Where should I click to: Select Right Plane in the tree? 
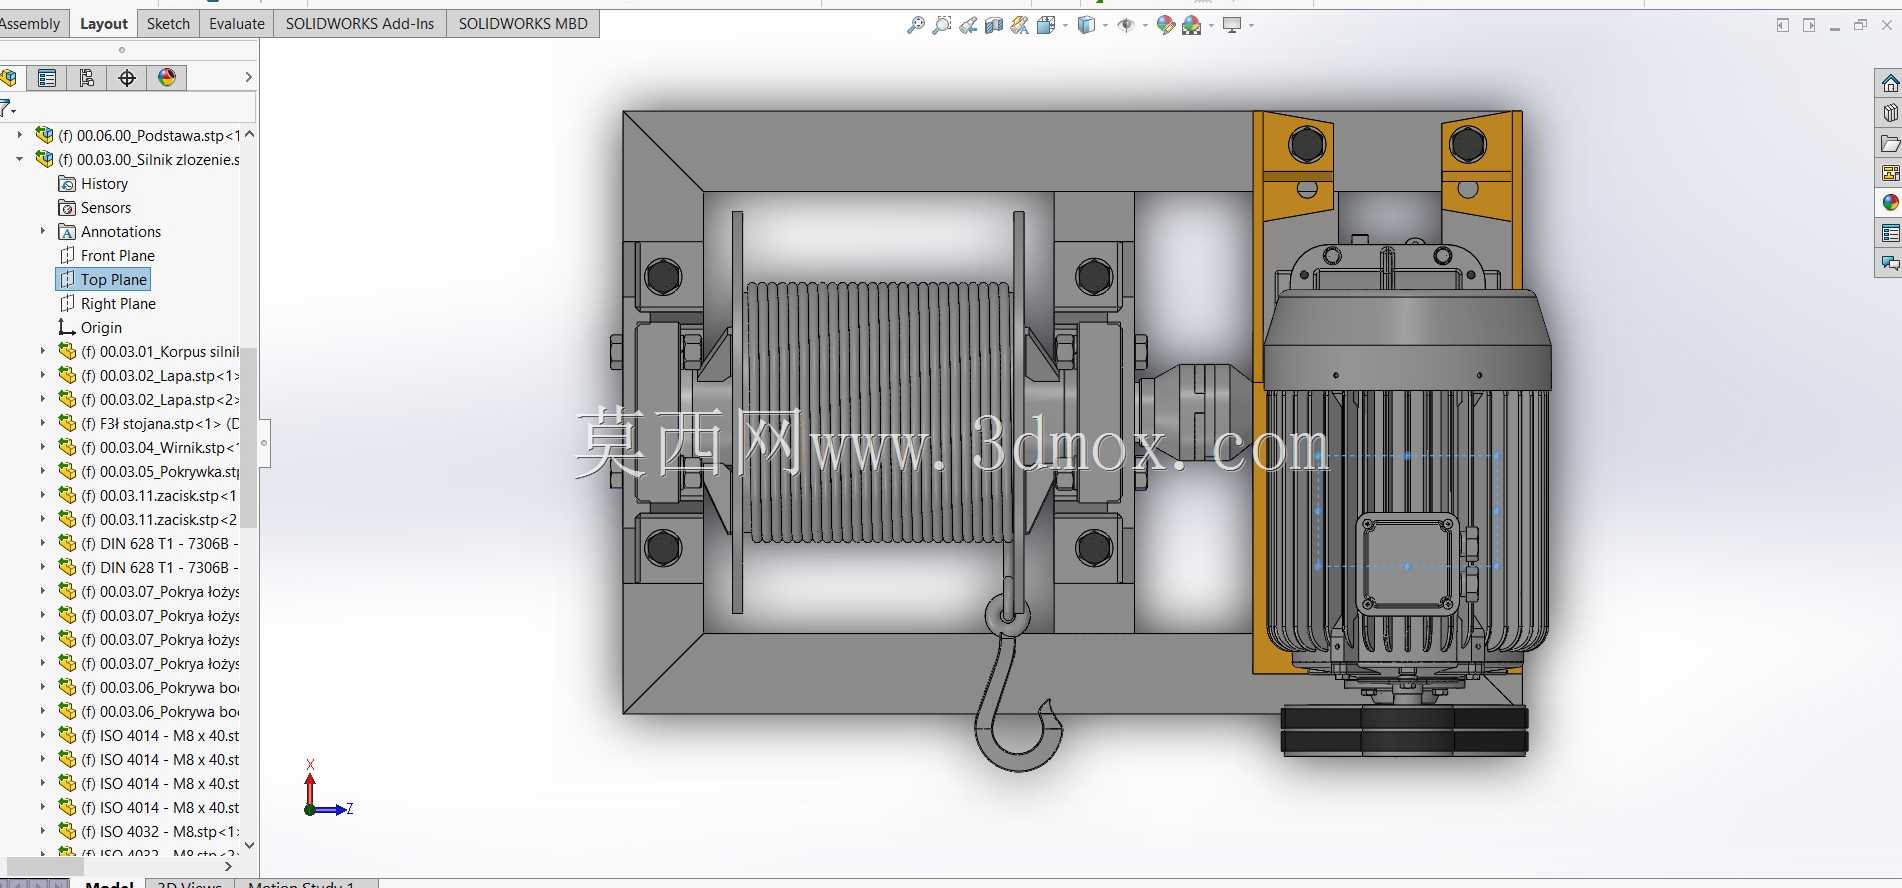(x=108, y=304)
